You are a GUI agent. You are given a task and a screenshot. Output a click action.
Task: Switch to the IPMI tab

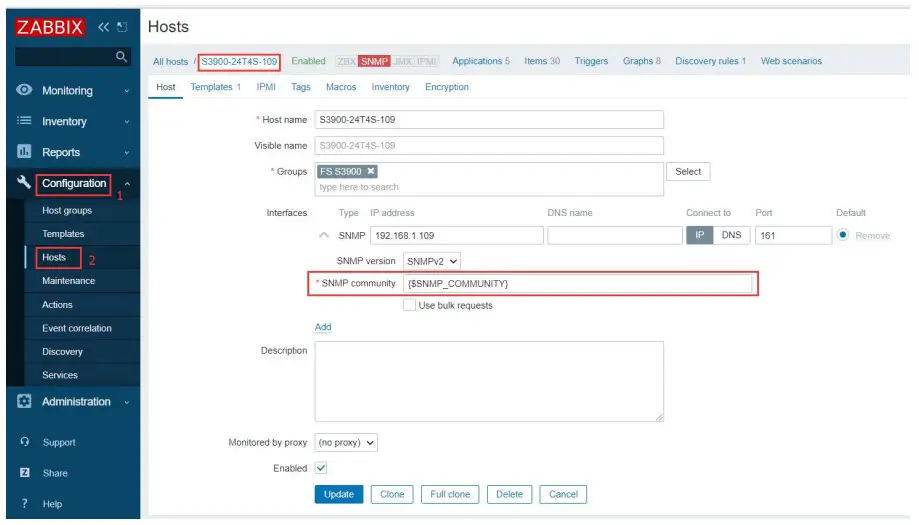coord(266,87)
